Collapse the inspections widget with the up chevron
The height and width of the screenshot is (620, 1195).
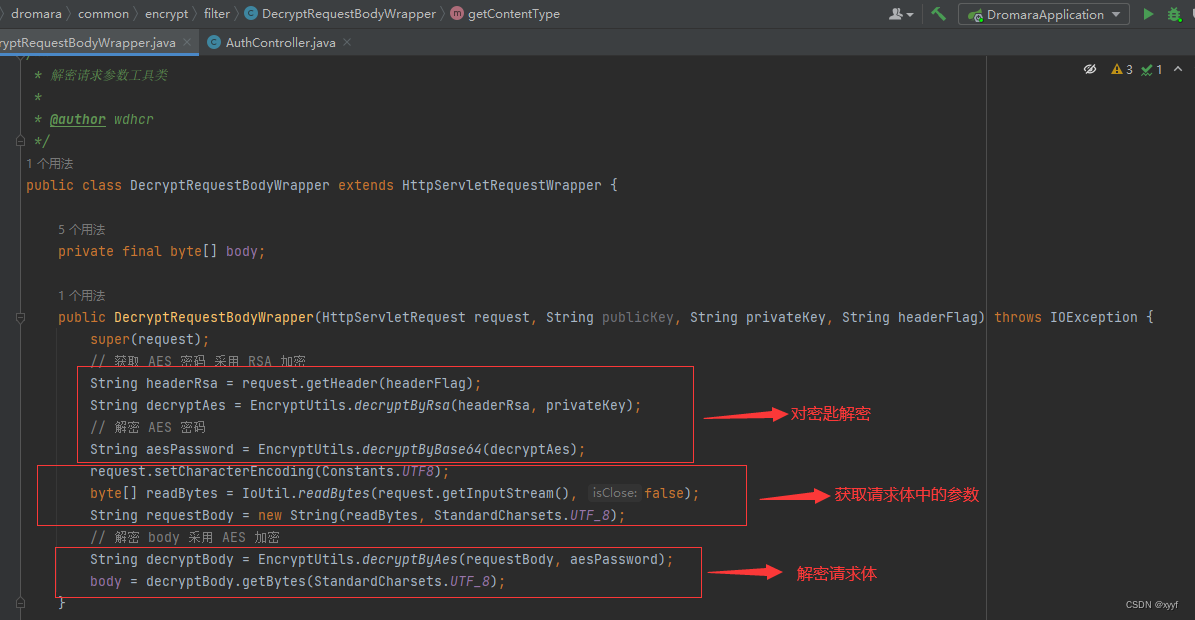coord(1177,69)
